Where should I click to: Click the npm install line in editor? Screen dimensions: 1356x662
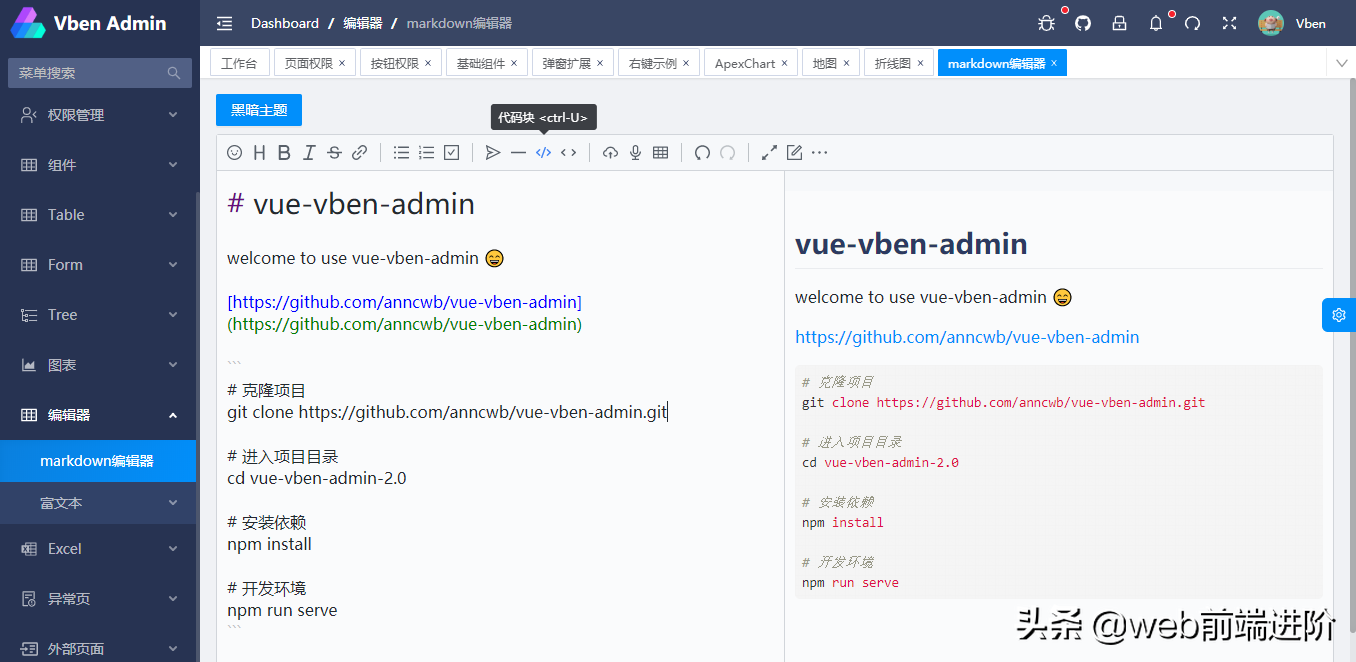click(269, 544)
